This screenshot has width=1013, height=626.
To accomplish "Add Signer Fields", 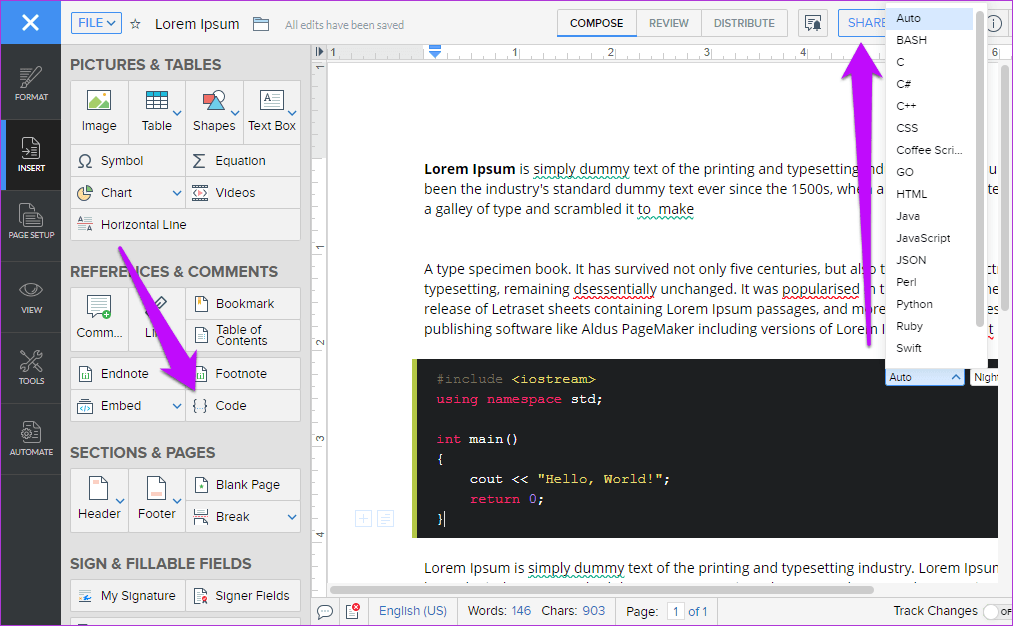I will coord(243,596).
